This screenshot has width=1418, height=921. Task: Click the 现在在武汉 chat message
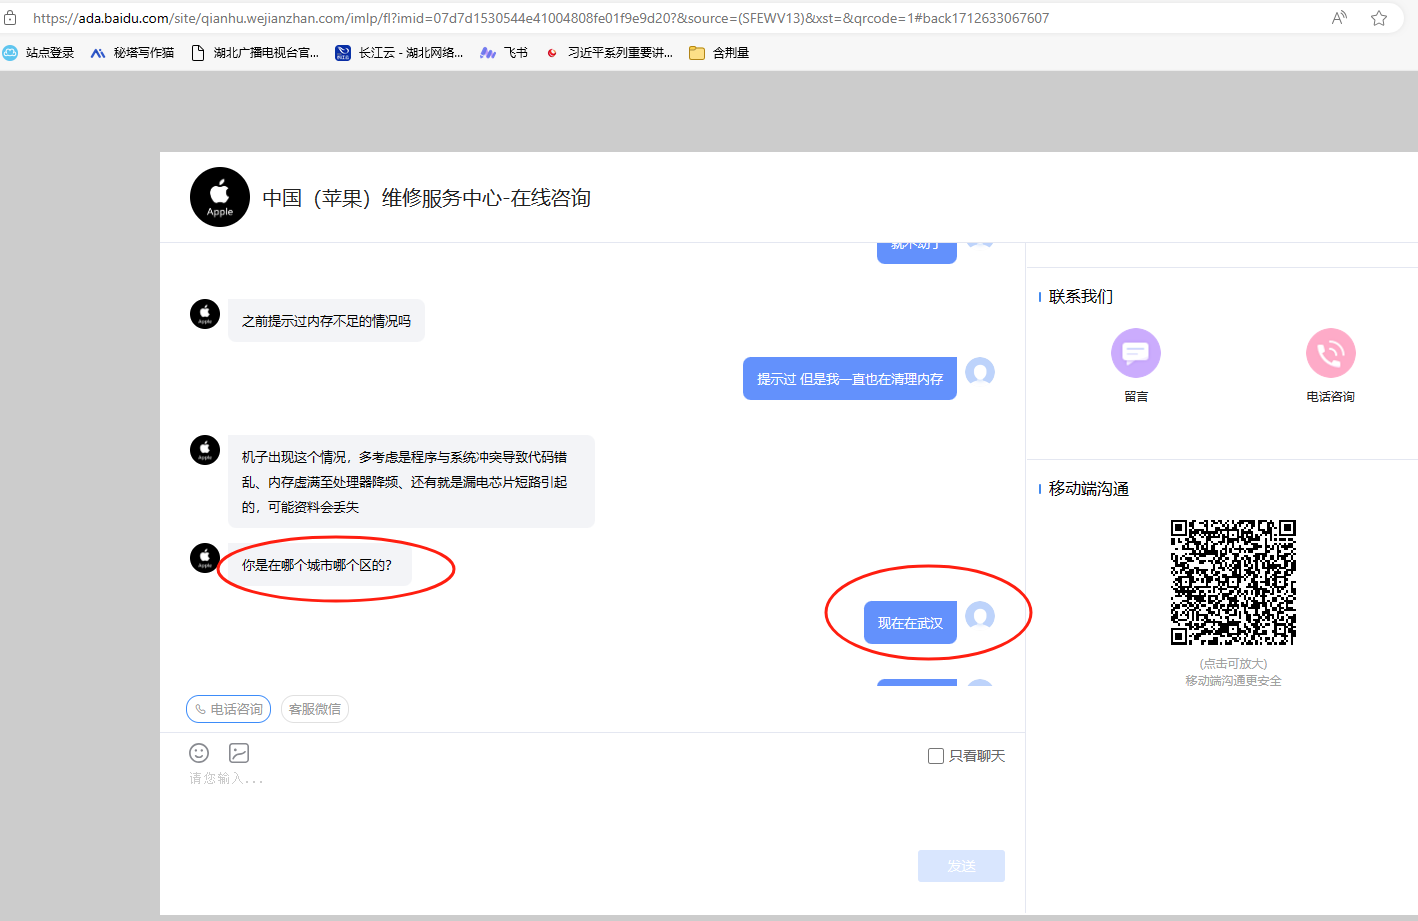point(910,623)
